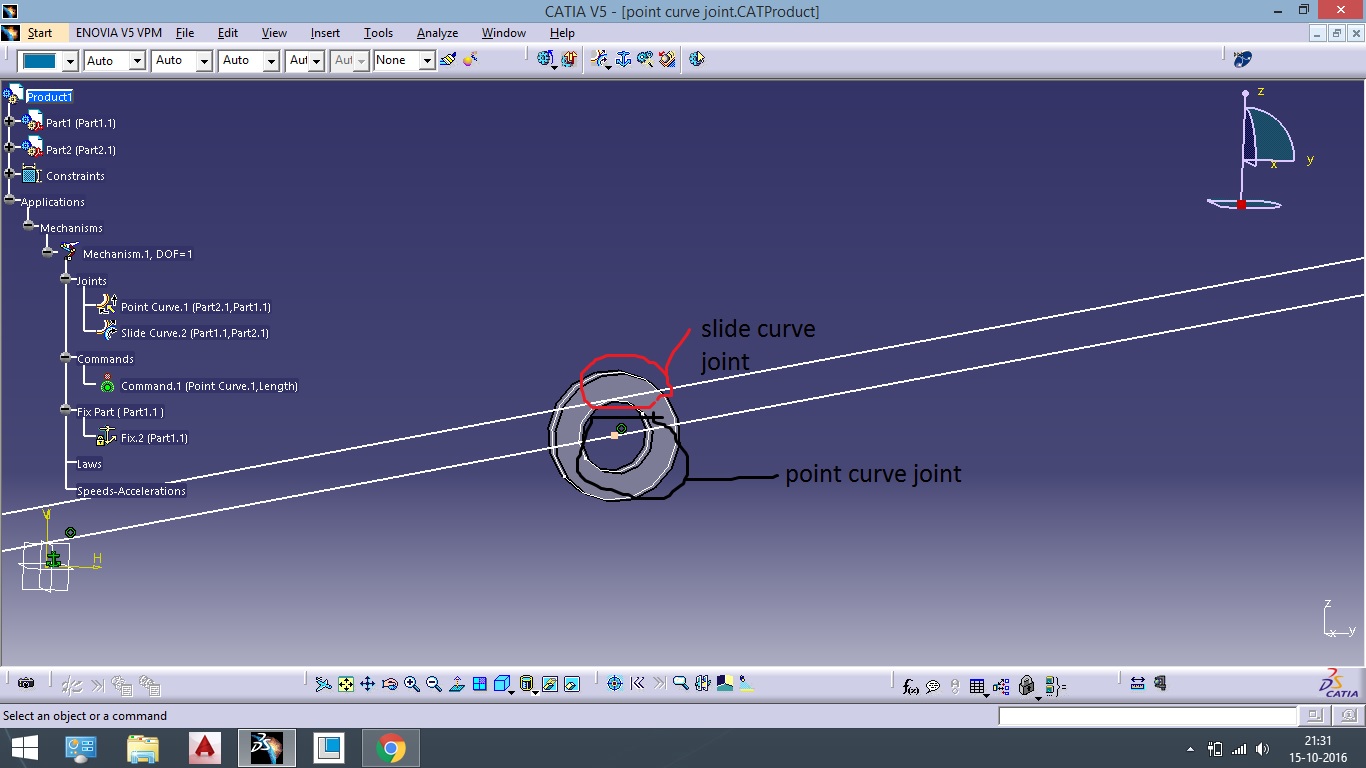Click the Painter (paintbrush) icon in graphic properties
Screen dimensions: 1366x768
(x=448, y=60)
